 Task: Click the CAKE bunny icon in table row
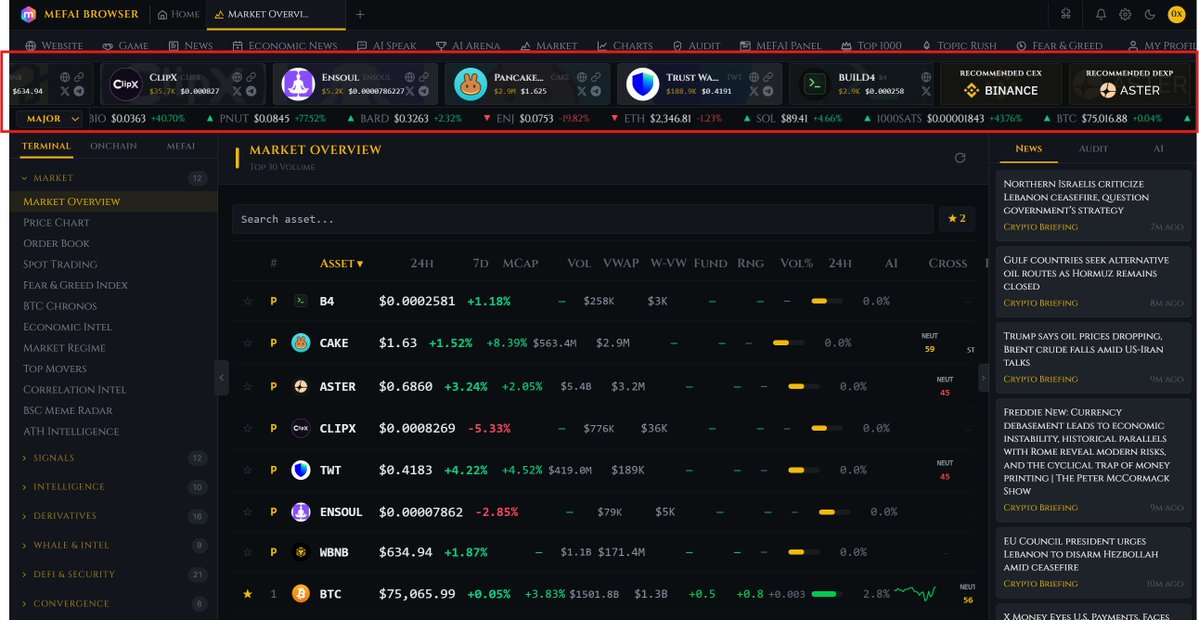coord(301,342)
